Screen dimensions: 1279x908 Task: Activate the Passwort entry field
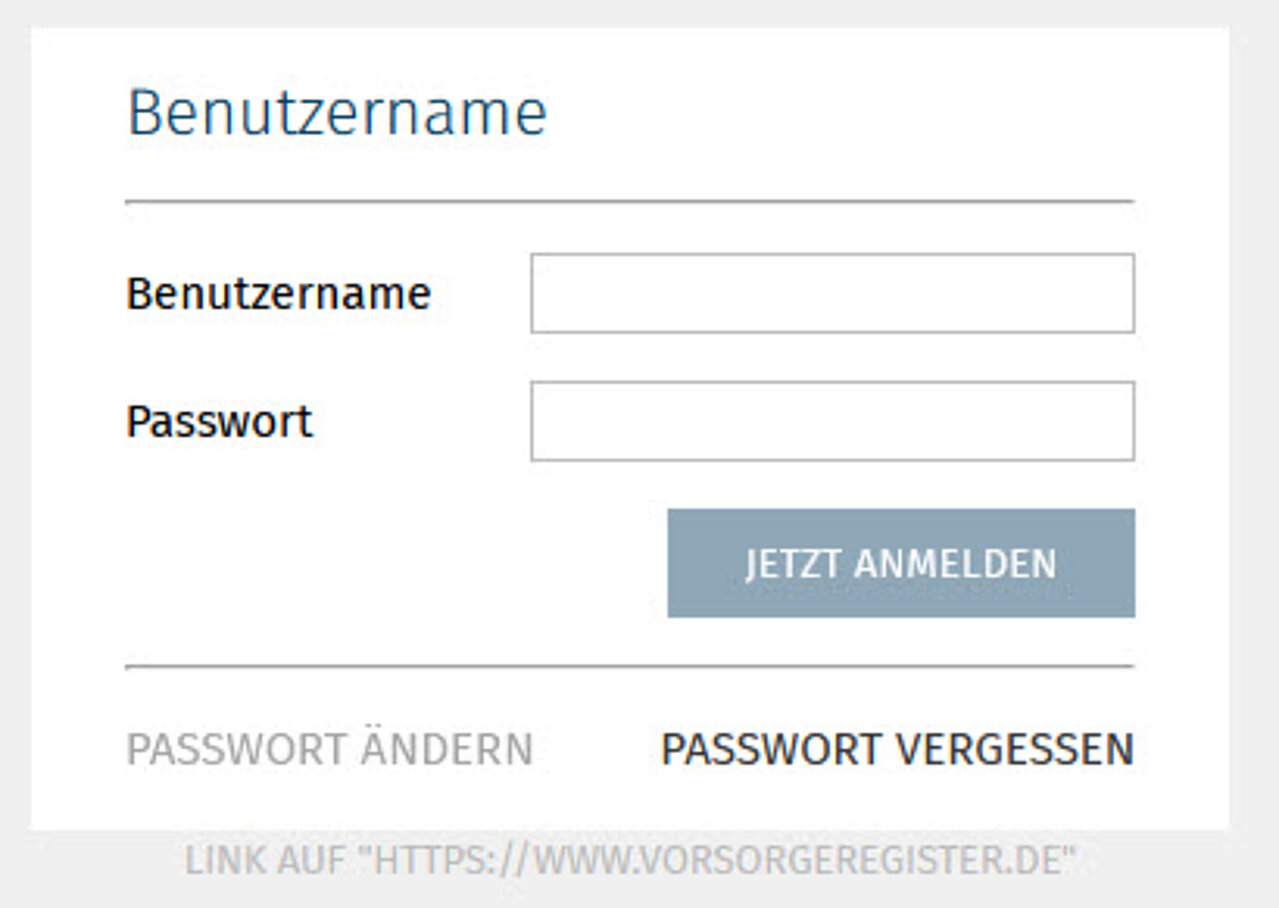pos(830,420)
